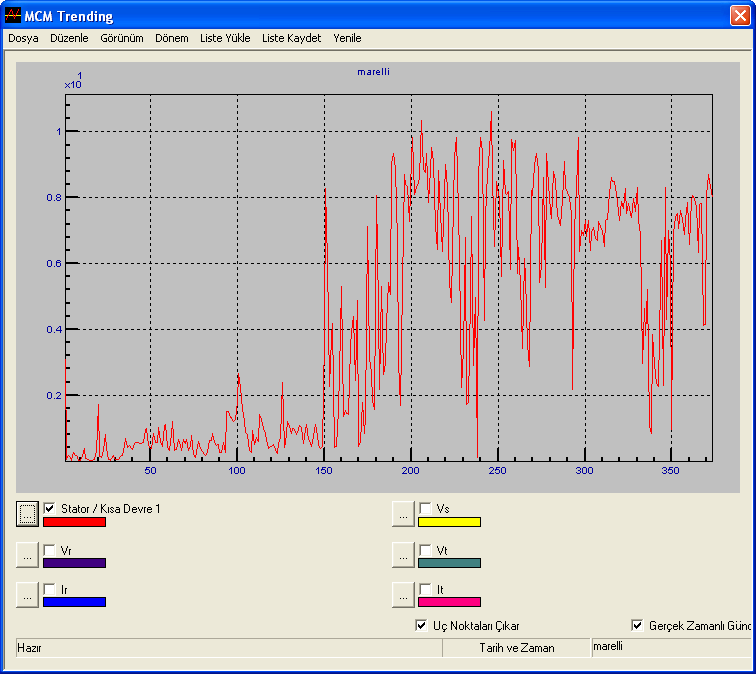The image size is (756, 674).
Task: Open the Görünüm menu
Action: point(122,38)
